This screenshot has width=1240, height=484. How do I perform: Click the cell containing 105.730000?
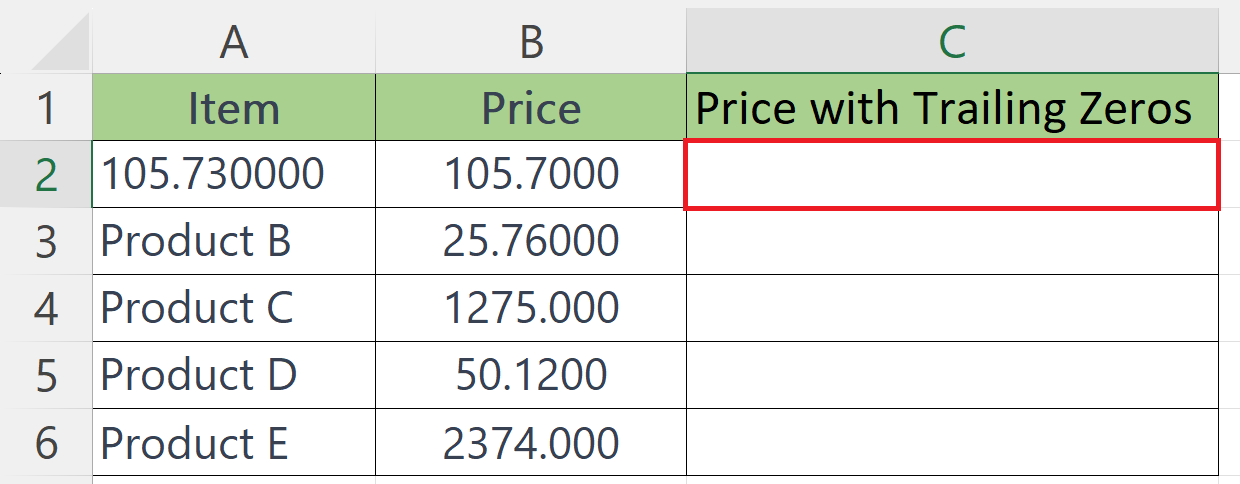pos(234,174)
